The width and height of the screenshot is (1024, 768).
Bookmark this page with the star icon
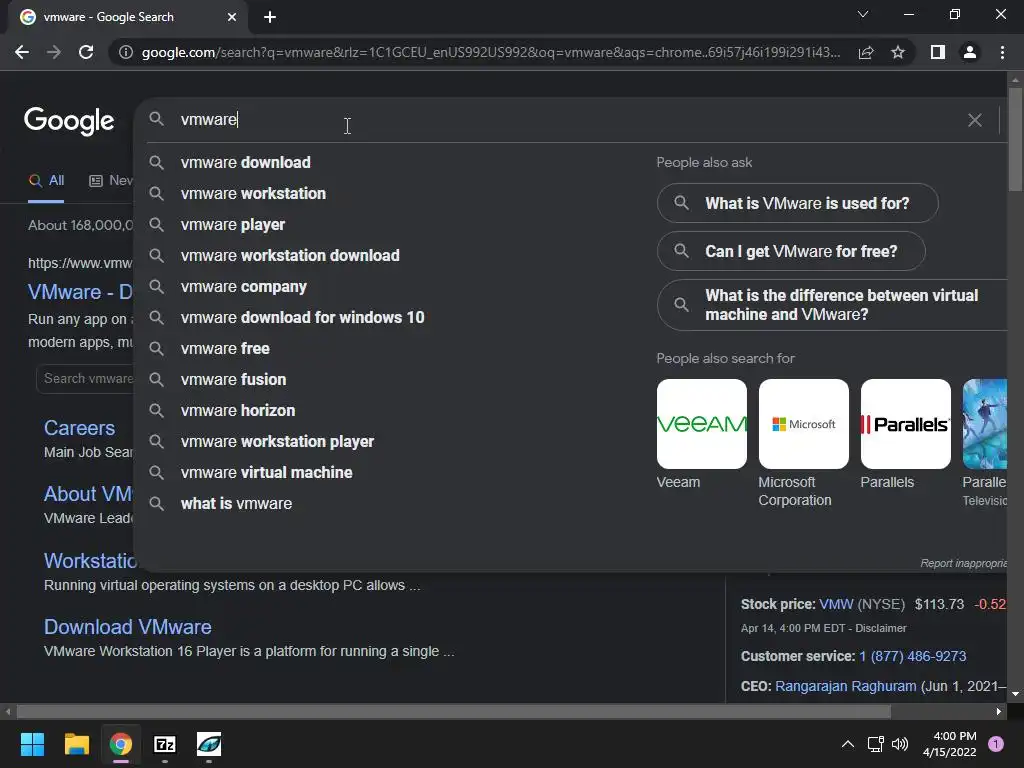pyautogui.click(x=898, y=52)
